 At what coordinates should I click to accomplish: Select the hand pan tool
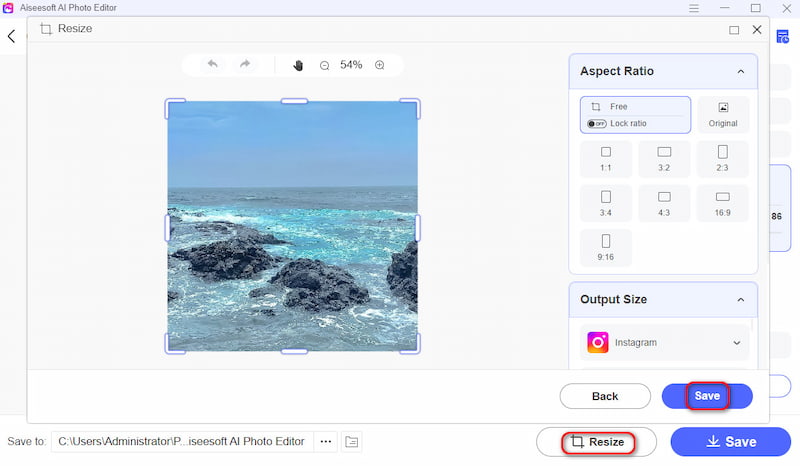pos(298,65)
